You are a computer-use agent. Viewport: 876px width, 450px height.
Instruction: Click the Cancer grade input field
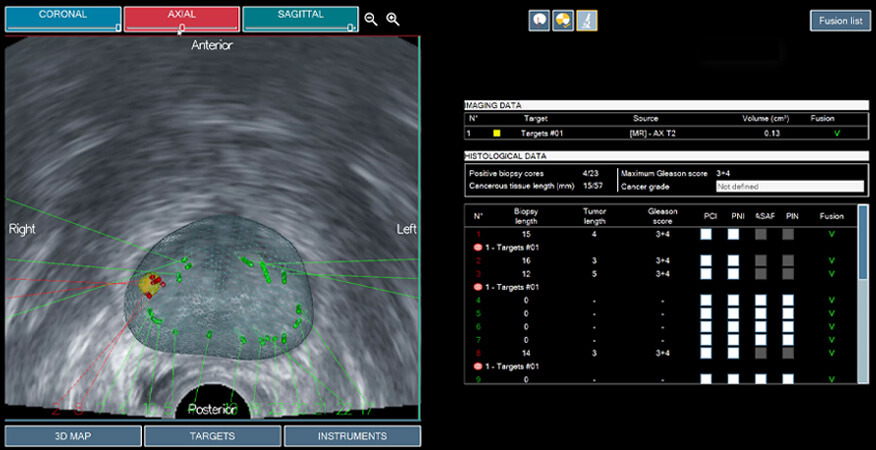(789, 186)
